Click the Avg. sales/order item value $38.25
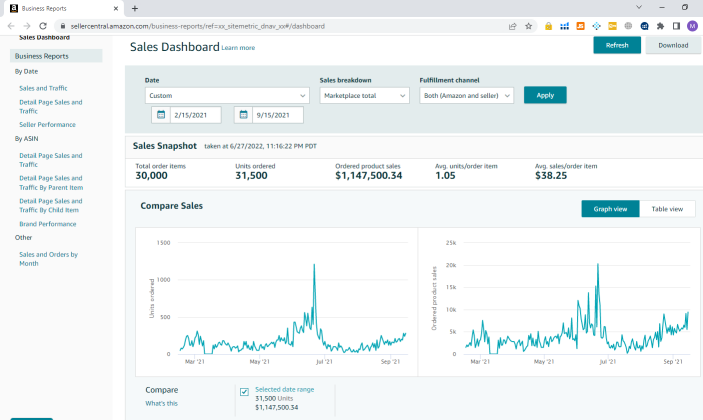 551,176
